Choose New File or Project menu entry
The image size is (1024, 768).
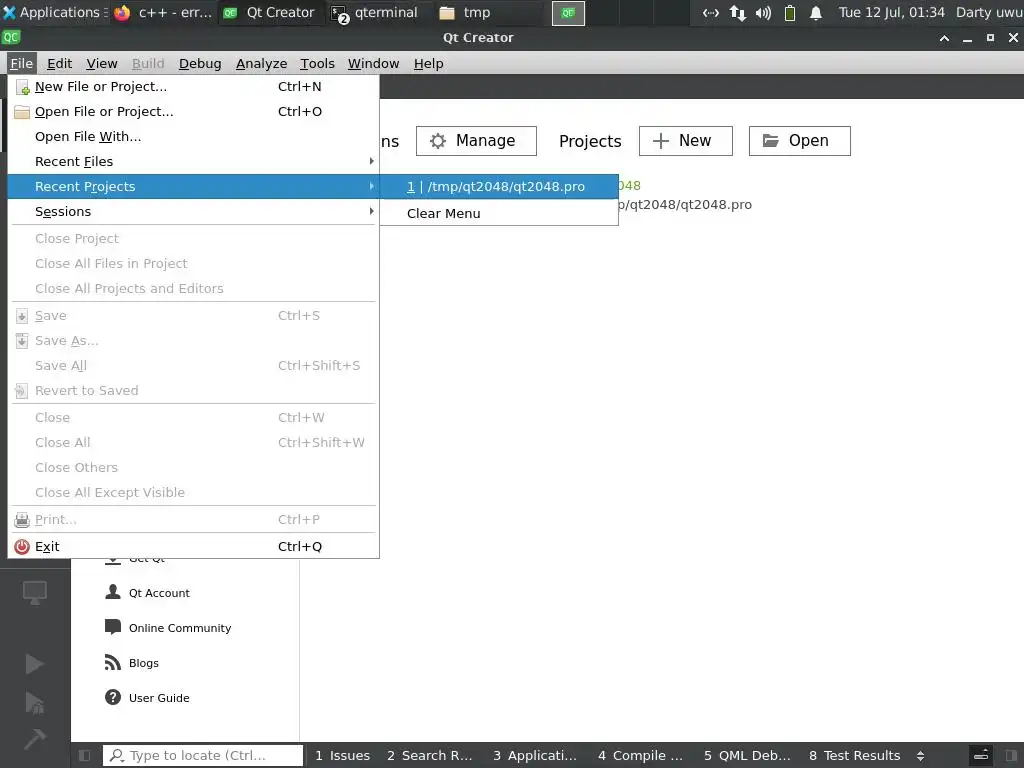[193, 87]
